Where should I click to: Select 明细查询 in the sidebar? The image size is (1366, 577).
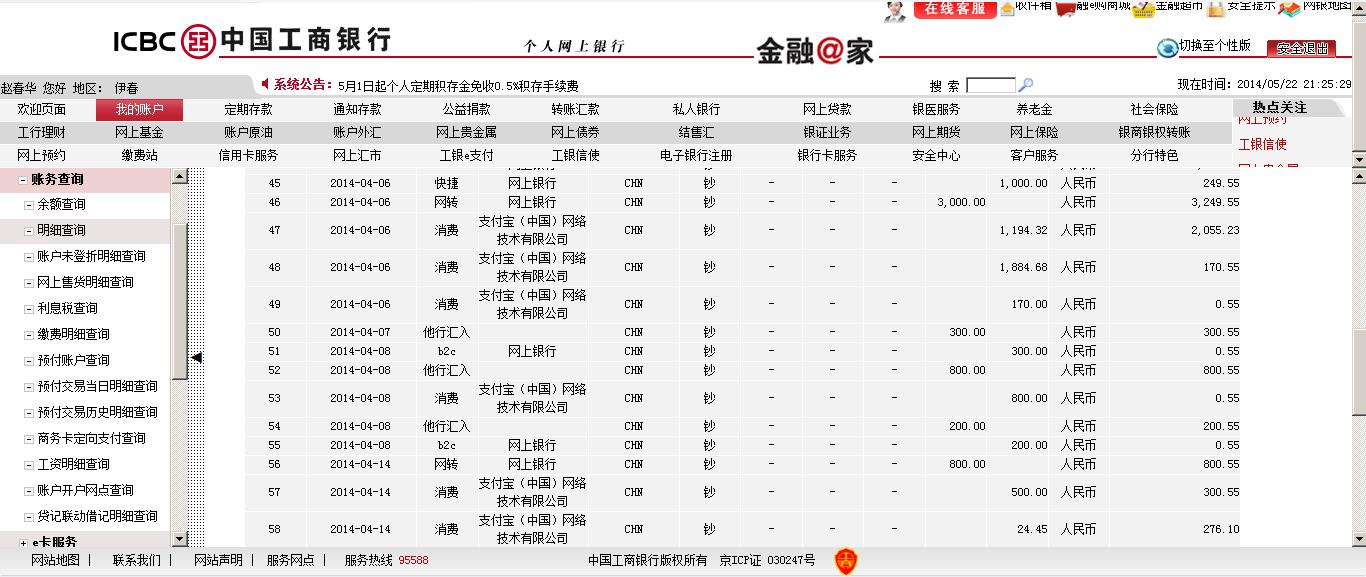tap(61, 230)
